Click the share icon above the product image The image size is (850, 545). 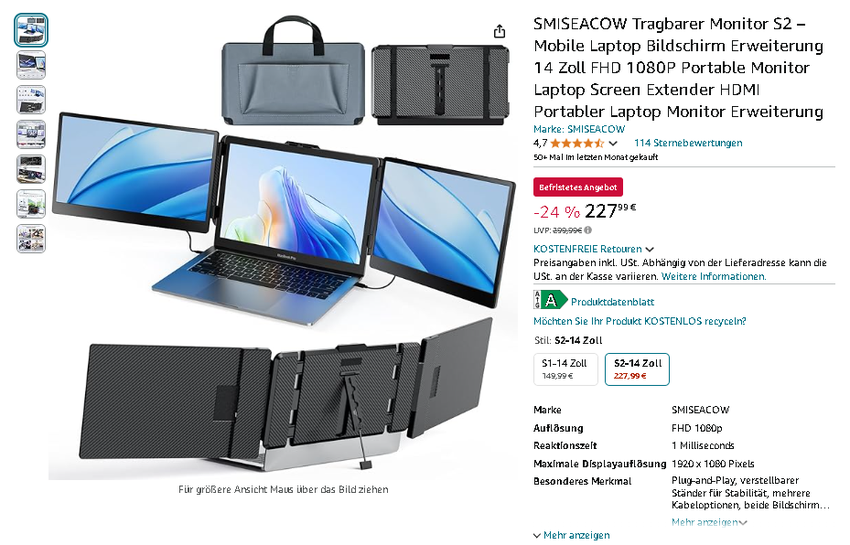click(x=499, y=31)
